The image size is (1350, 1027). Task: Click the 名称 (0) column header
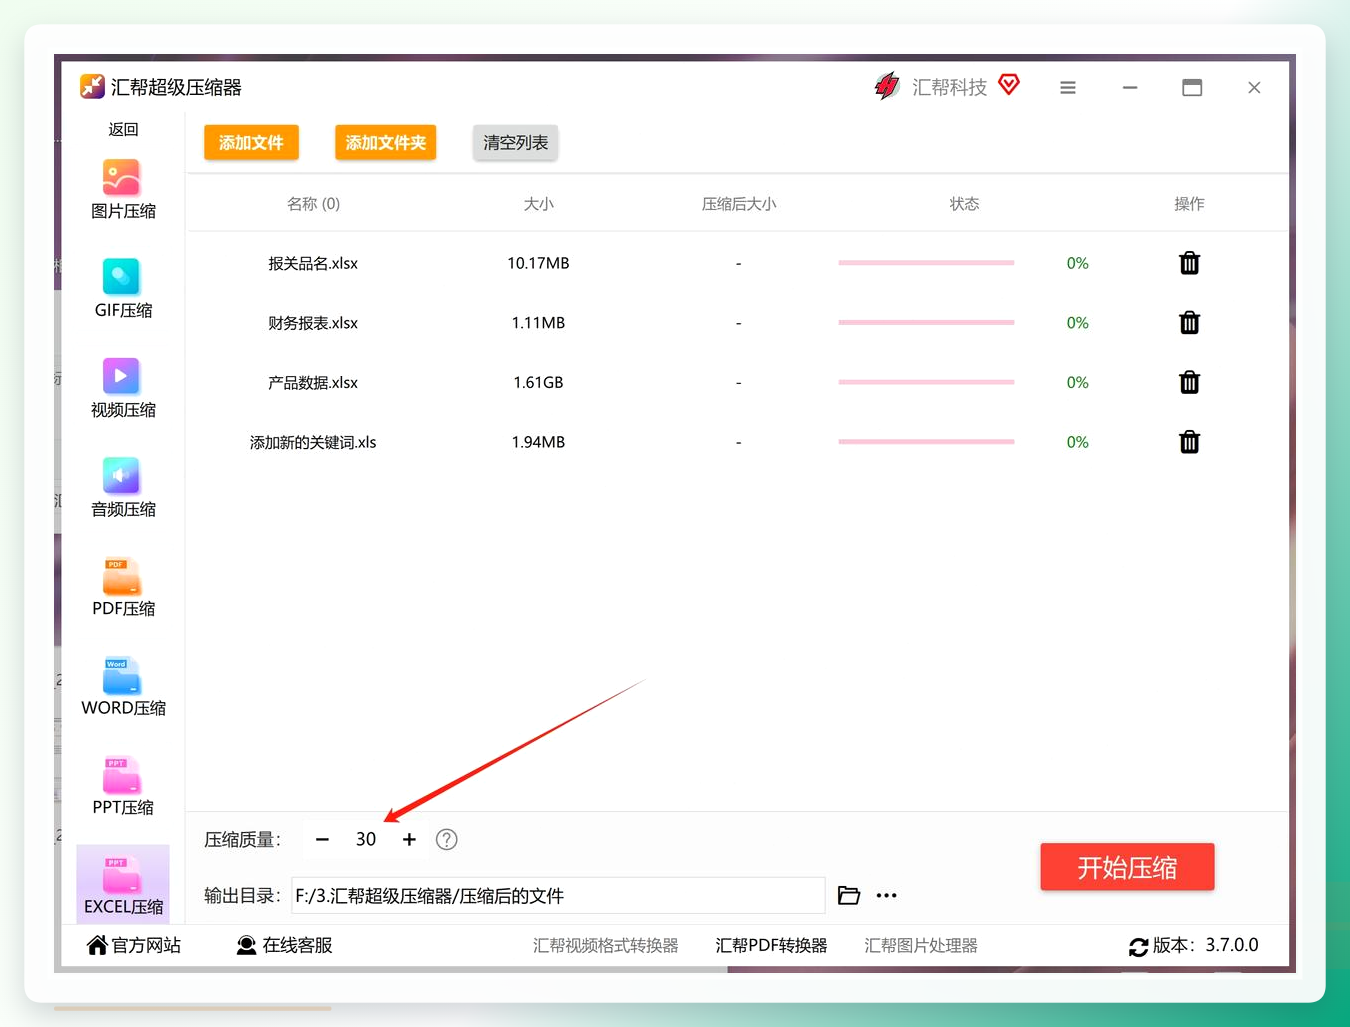(313, 204)
